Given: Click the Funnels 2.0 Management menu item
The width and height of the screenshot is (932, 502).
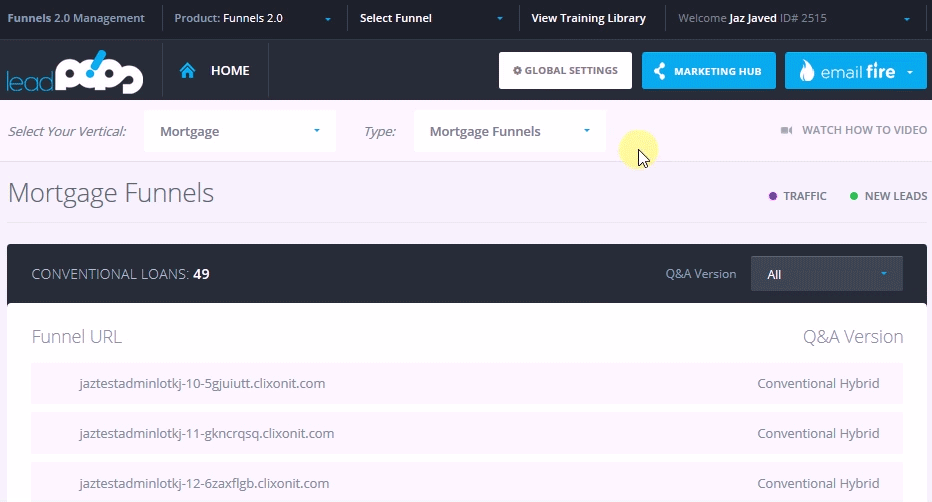Looking at the screenshot, I should coord(76,18).
